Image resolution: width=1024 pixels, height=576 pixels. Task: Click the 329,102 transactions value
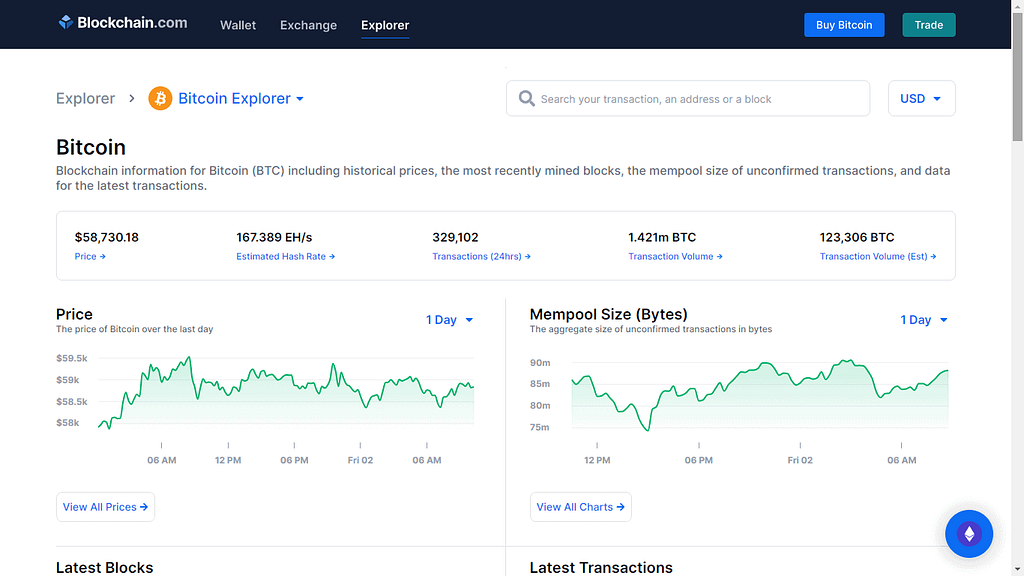[x=455, y=237]
